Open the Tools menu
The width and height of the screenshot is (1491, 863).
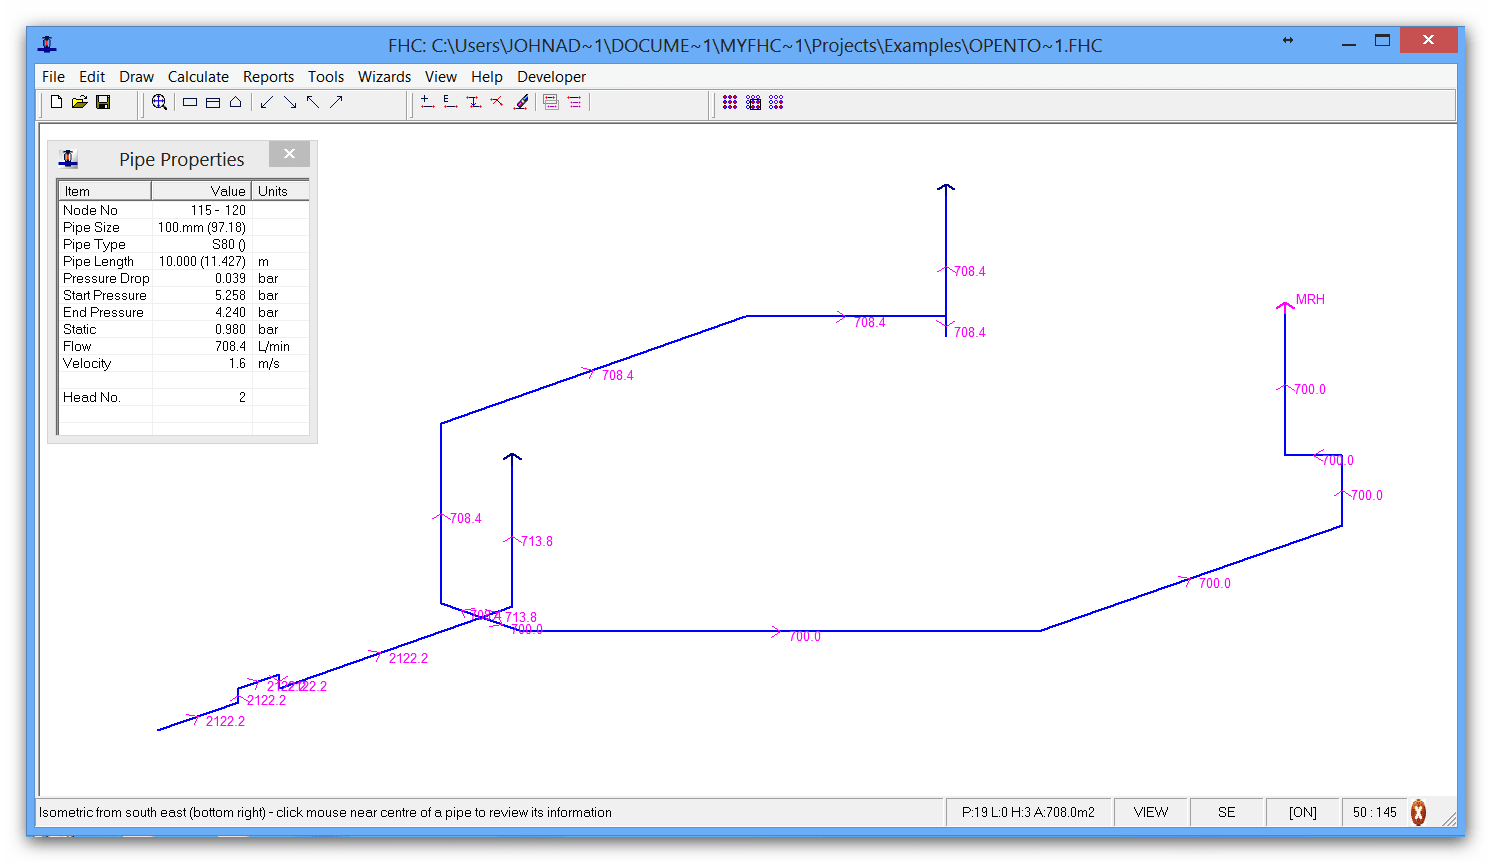[326, 76]
